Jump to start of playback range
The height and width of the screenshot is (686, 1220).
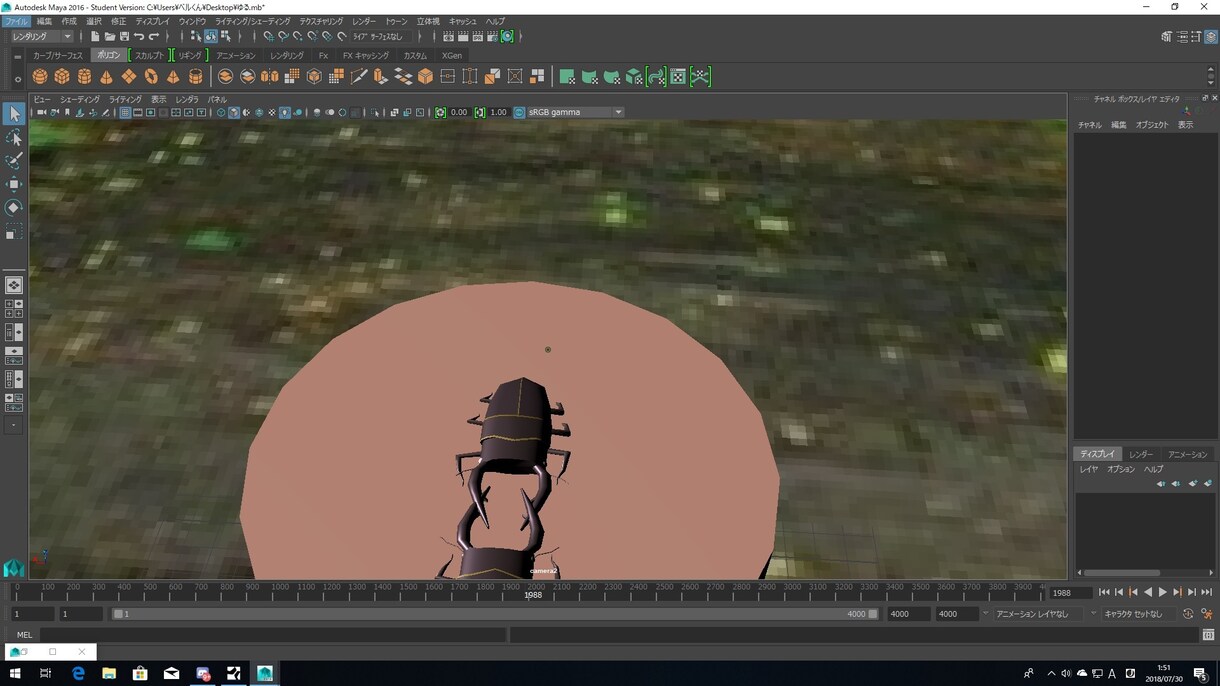[x=1104, y=593]
